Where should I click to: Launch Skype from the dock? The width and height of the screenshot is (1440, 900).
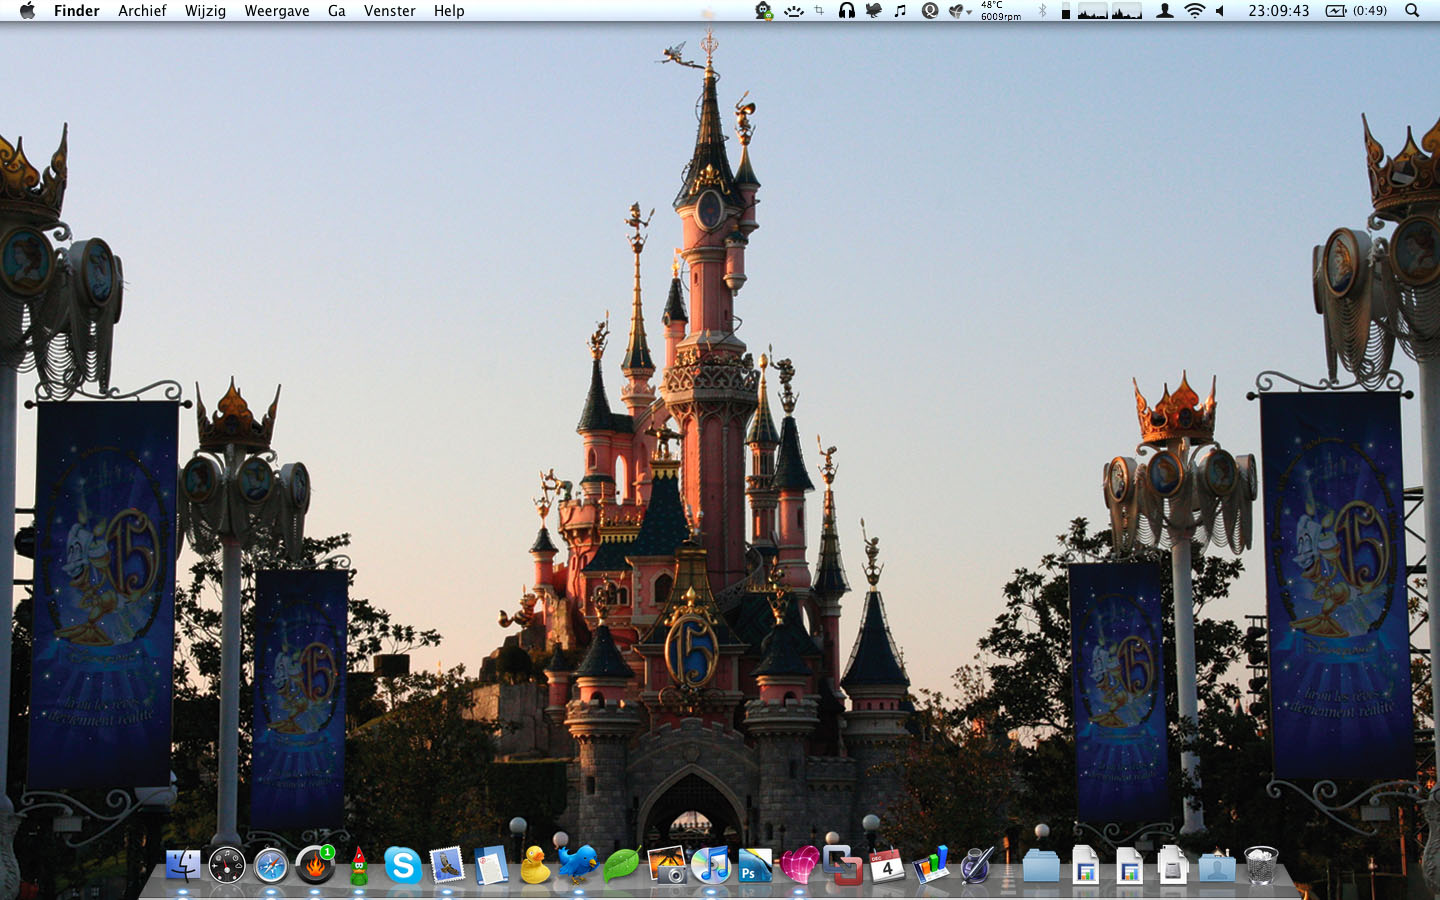pyautogui.click(x=403, y=866)
